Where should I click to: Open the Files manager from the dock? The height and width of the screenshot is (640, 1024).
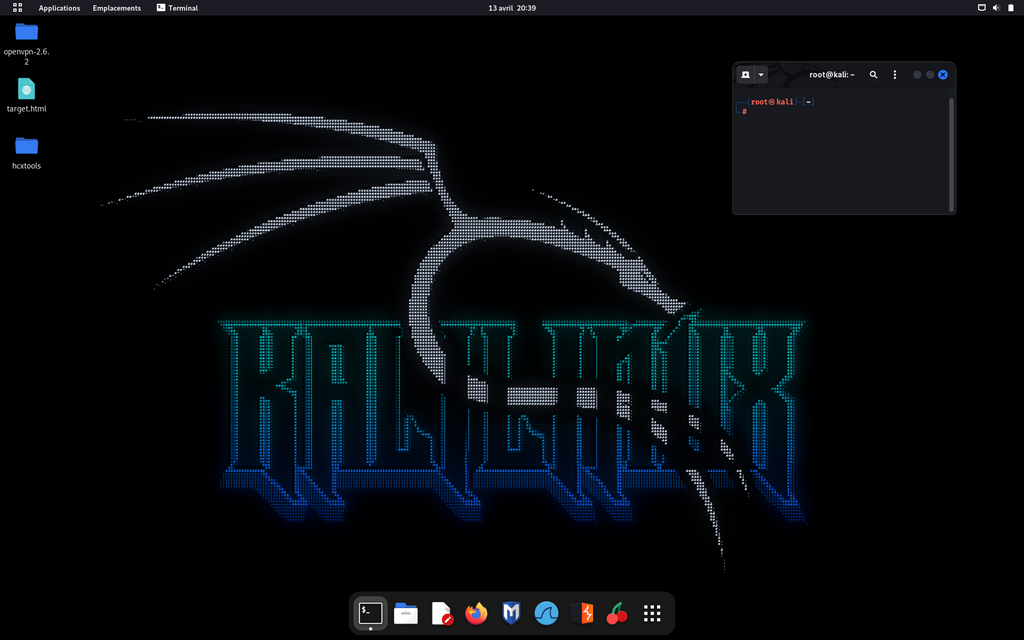(x=406, y=613)
